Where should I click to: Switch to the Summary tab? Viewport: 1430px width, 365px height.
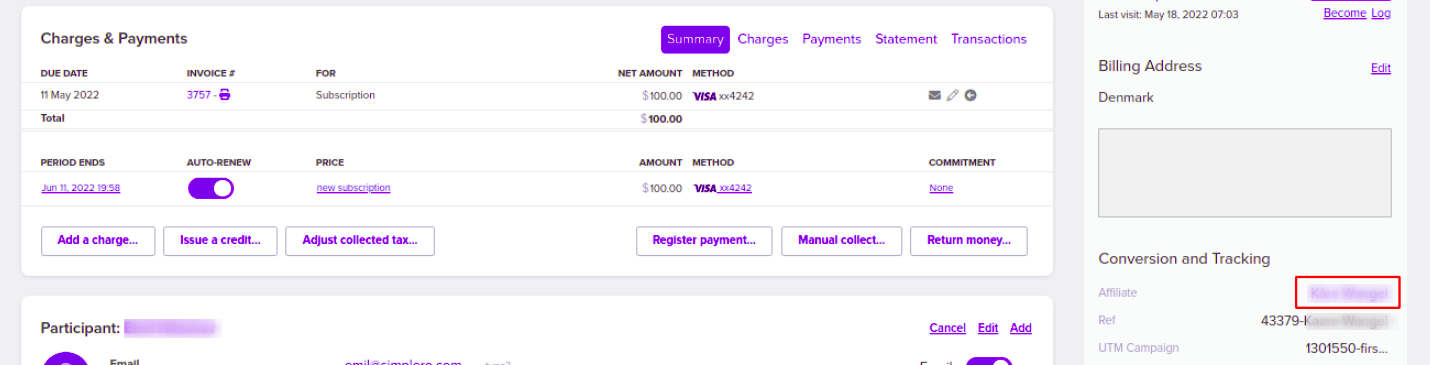695,39
